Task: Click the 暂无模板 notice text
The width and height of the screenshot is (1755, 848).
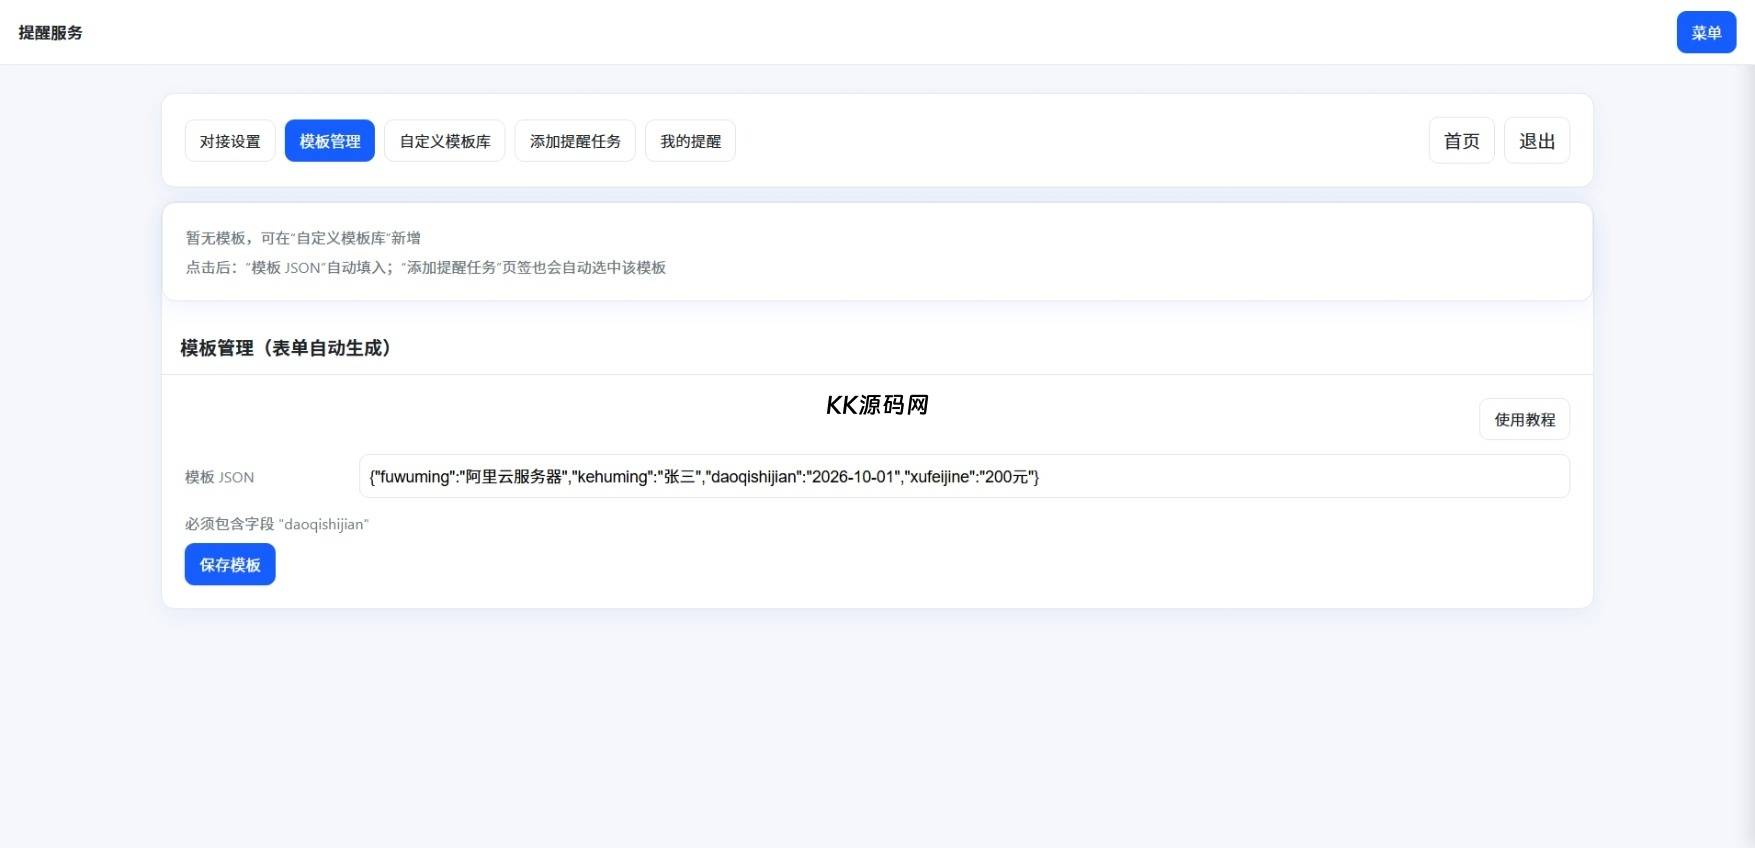Action: [x=303, y=238]
